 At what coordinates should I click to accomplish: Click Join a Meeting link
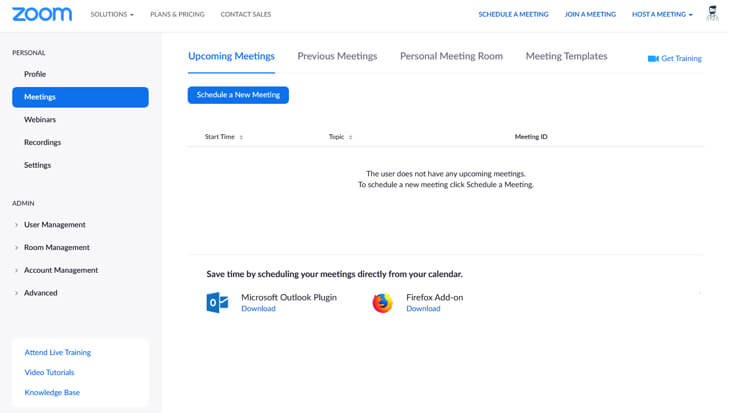(590, 14)
